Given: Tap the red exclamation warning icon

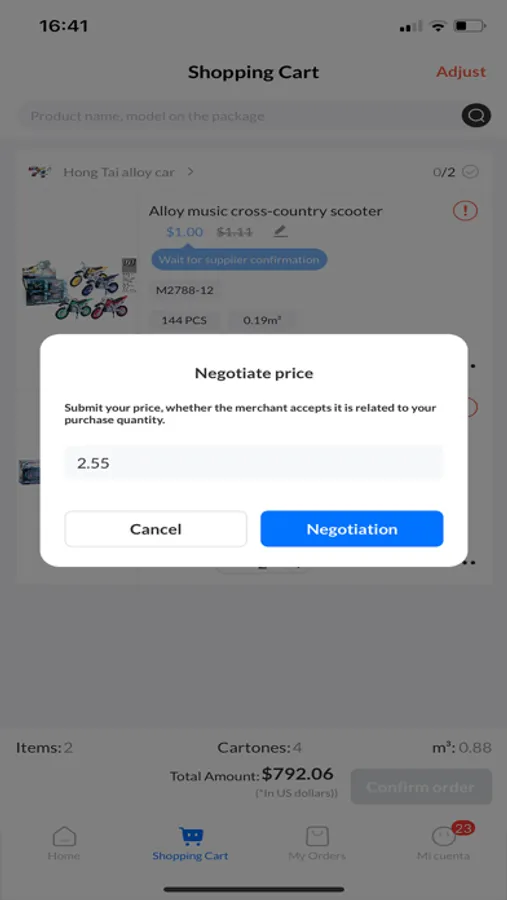Looking at the screenshot, I should click(465, 211).
